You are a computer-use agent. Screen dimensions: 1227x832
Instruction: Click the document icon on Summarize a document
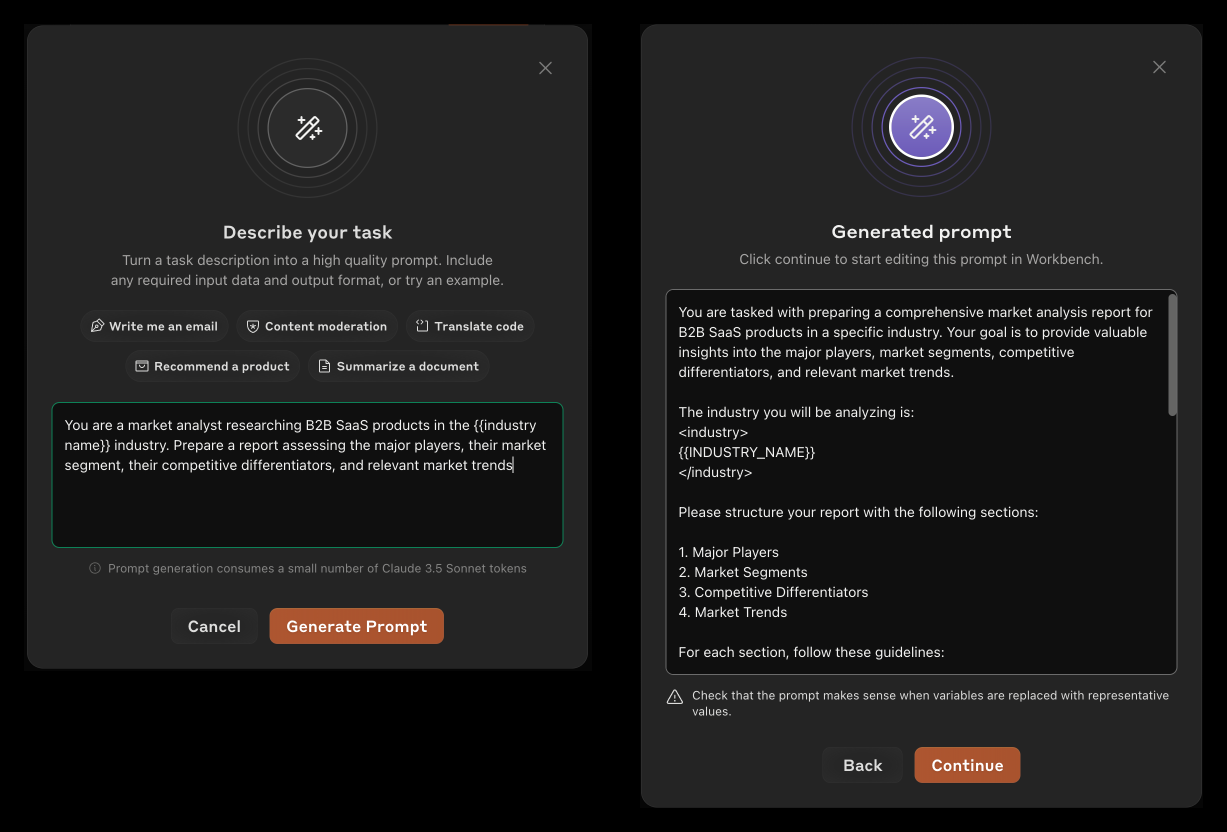point(324,366)
